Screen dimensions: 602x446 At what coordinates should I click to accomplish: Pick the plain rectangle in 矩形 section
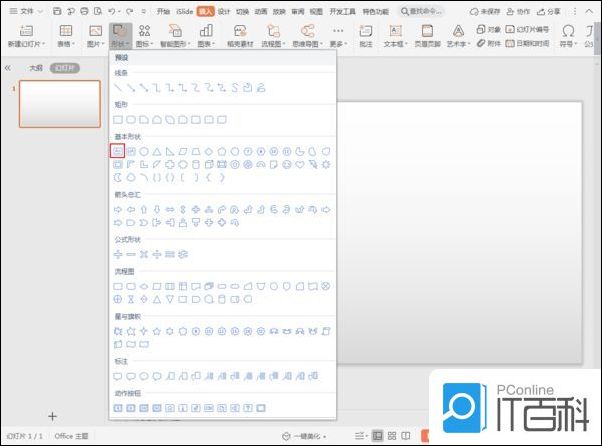click(118, 120)
